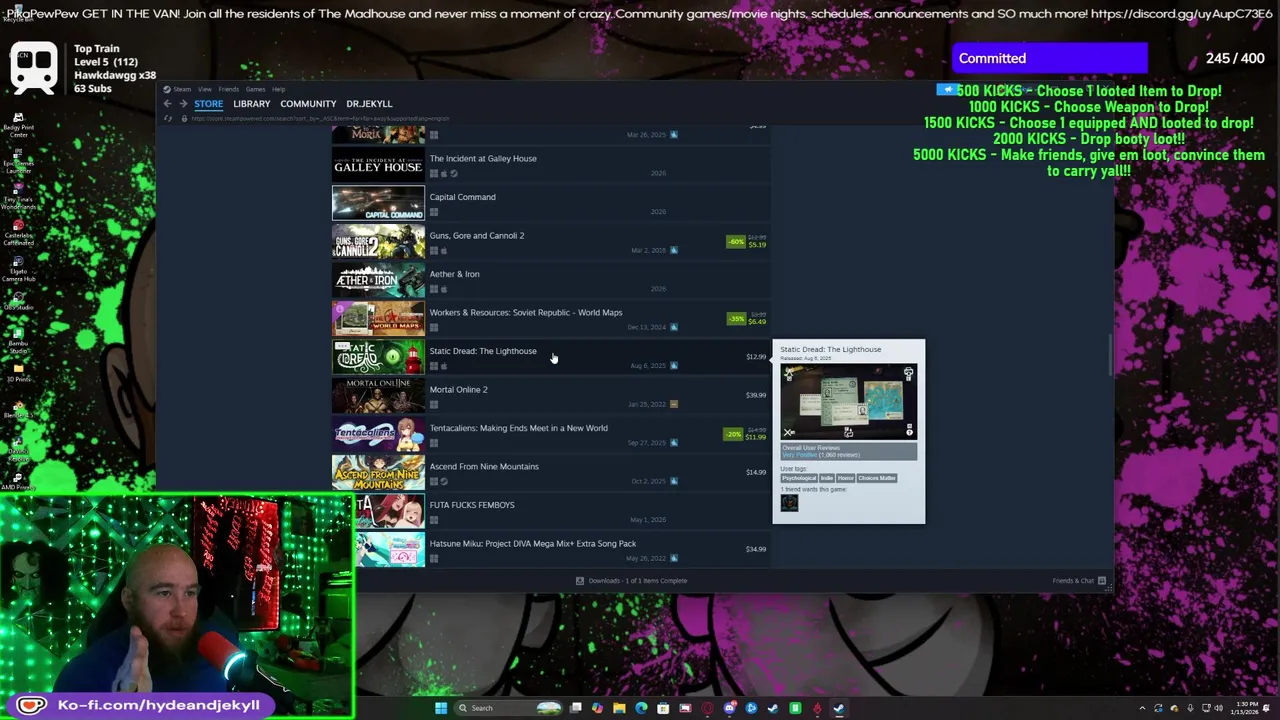This screenshot has height=720, width=1280.
Task: Open the taskbar clock and date
Action: (x=1244, y=708)
